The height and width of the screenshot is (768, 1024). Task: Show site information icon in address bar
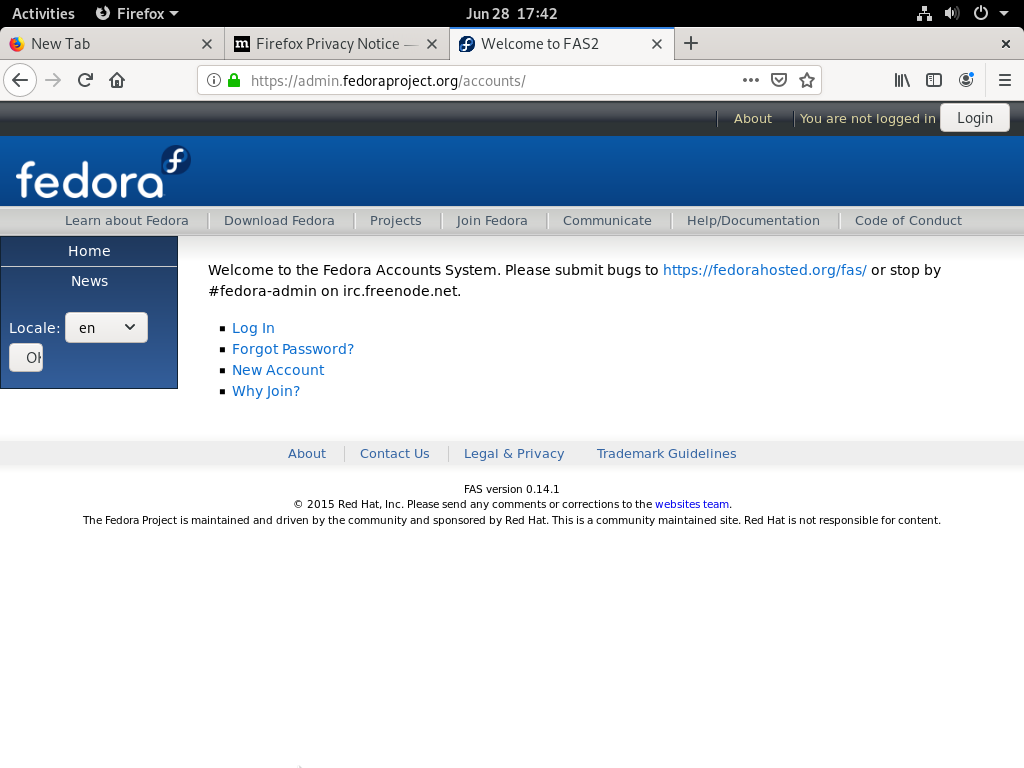click(214, 80)
